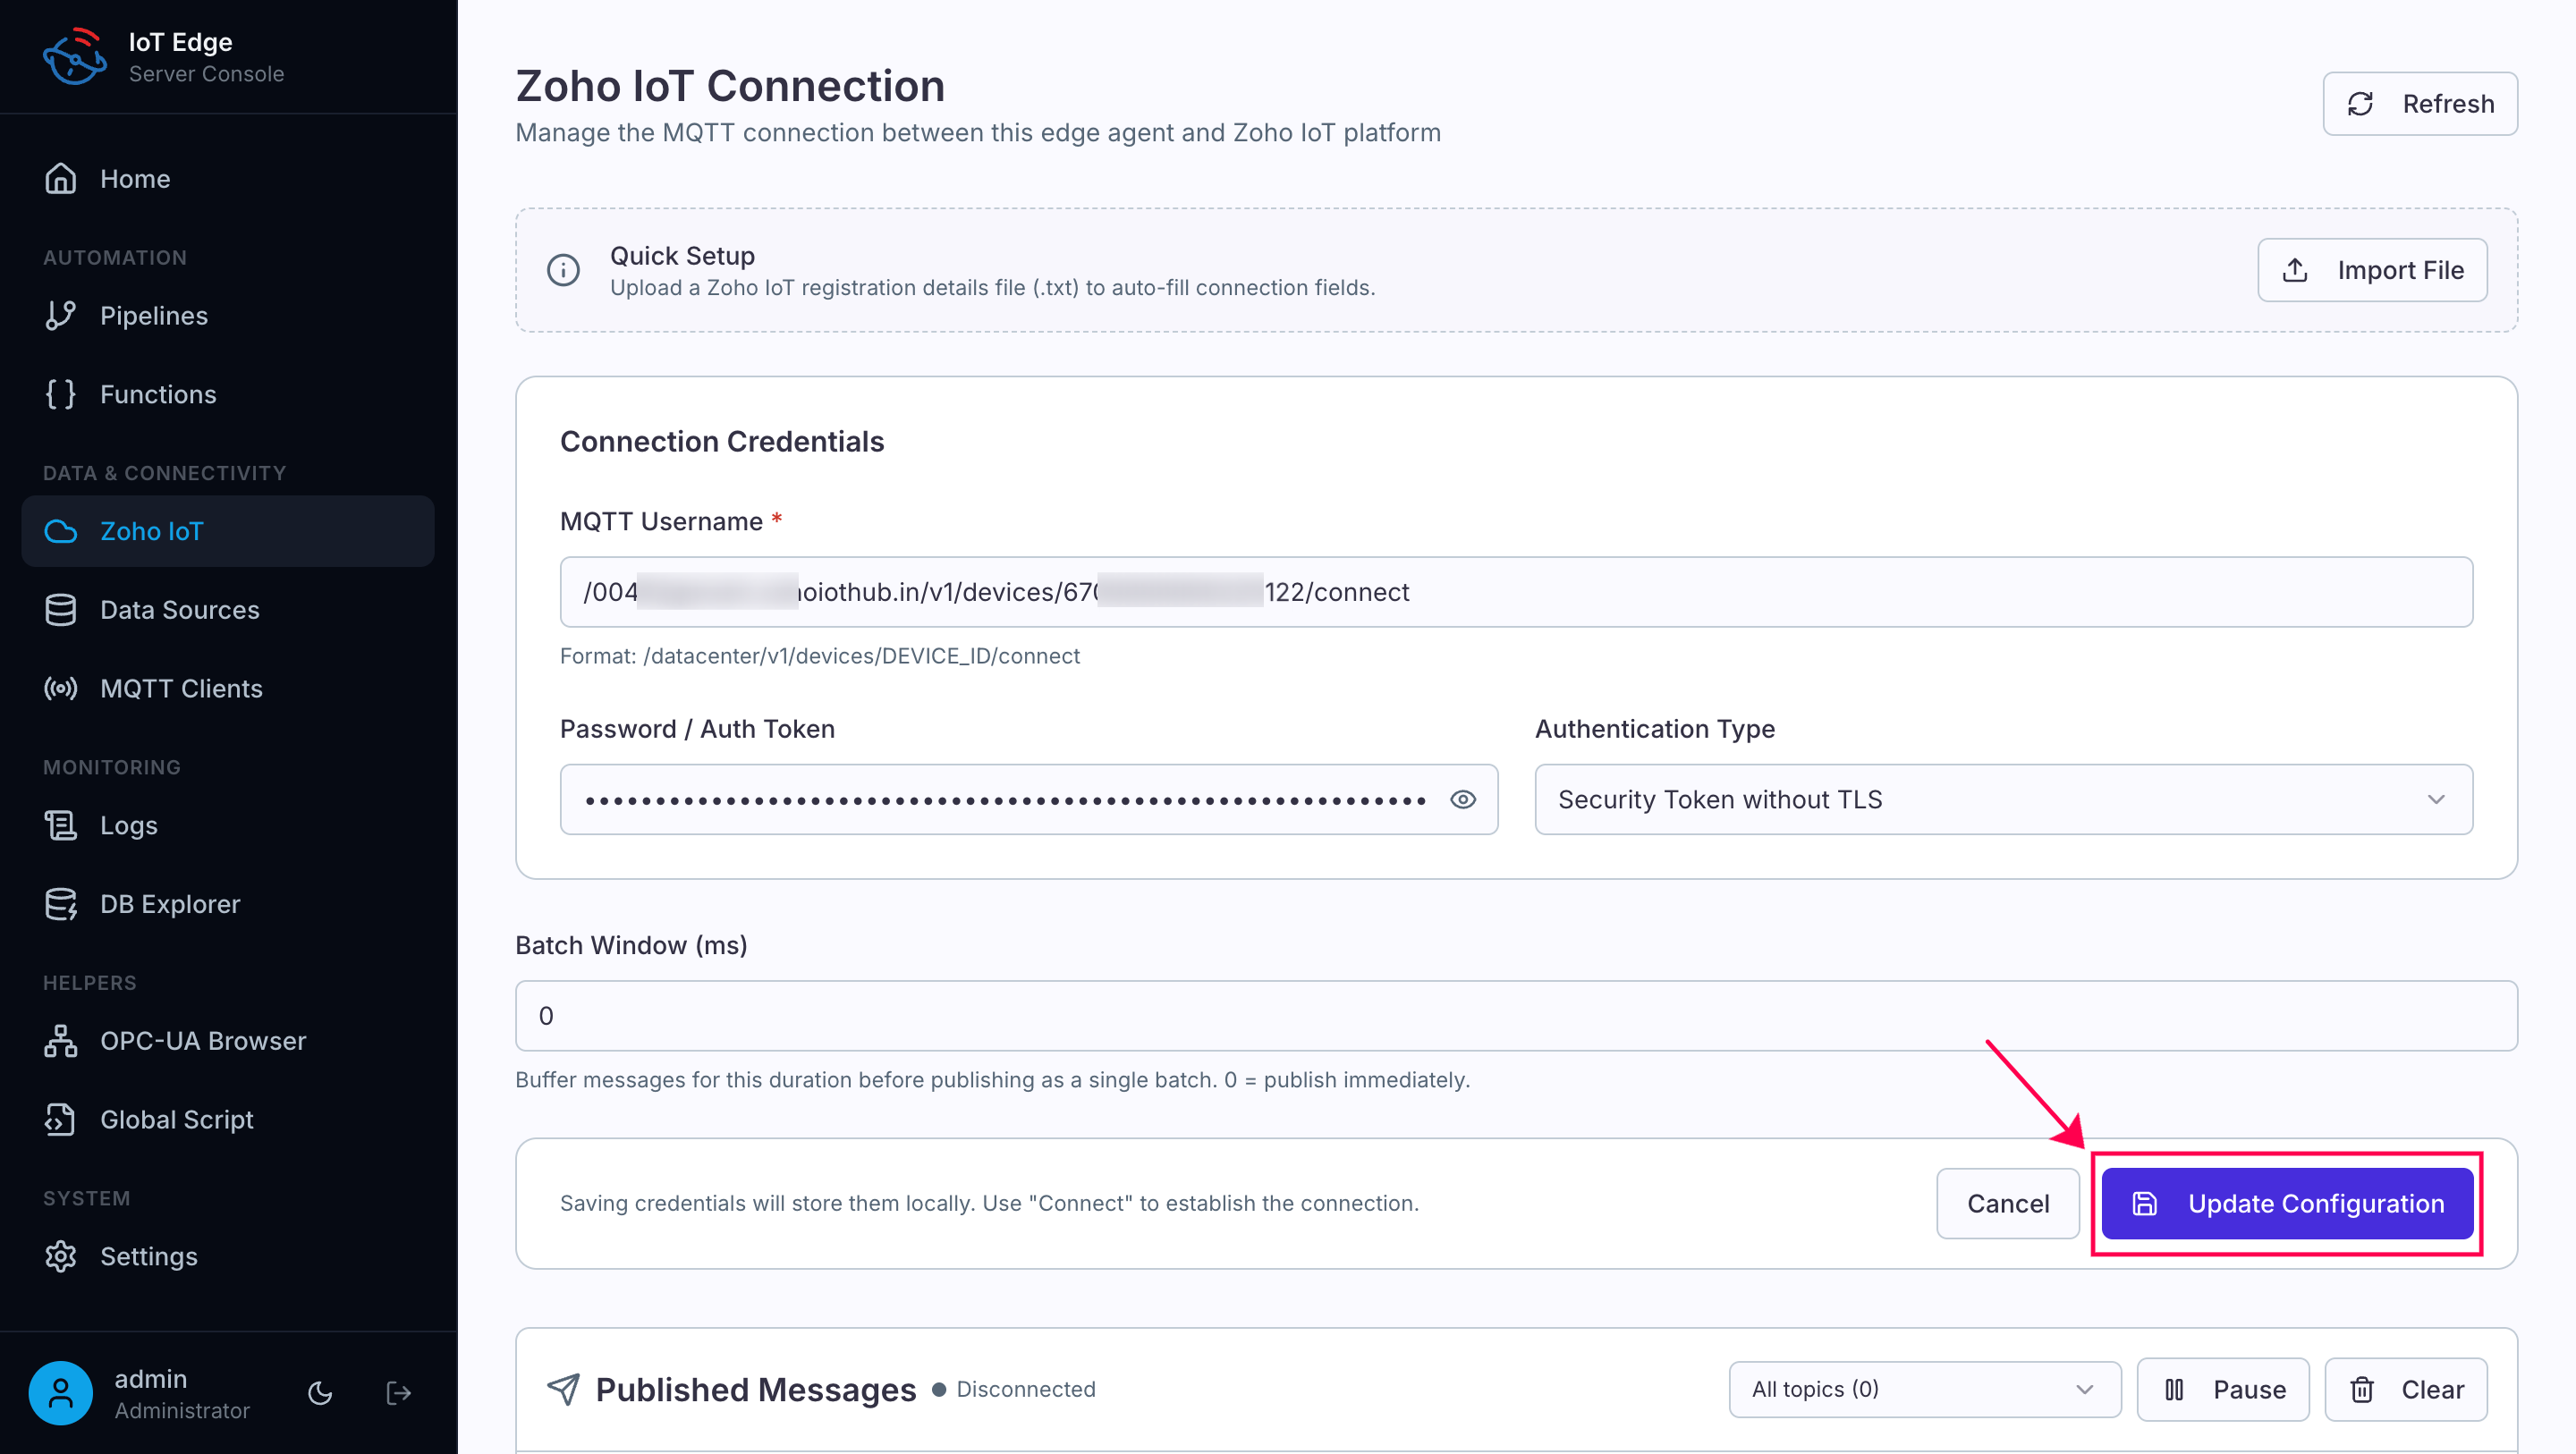This screenshot has height=1454, width=2576.
Task: Open Global Script
Action: [x=228, y=1119]
